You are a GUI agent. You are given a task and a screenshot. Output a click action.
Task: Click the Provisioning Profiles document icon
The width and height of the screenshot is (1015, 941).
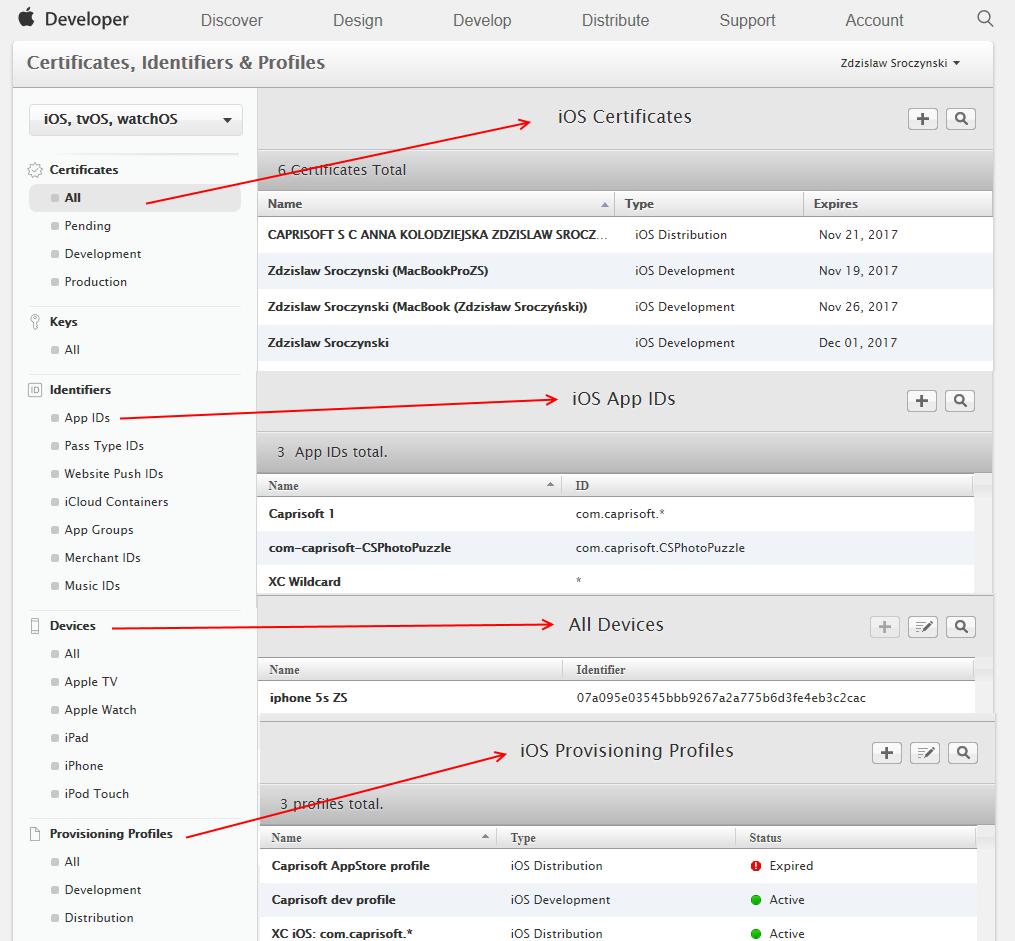click(35, 834)
